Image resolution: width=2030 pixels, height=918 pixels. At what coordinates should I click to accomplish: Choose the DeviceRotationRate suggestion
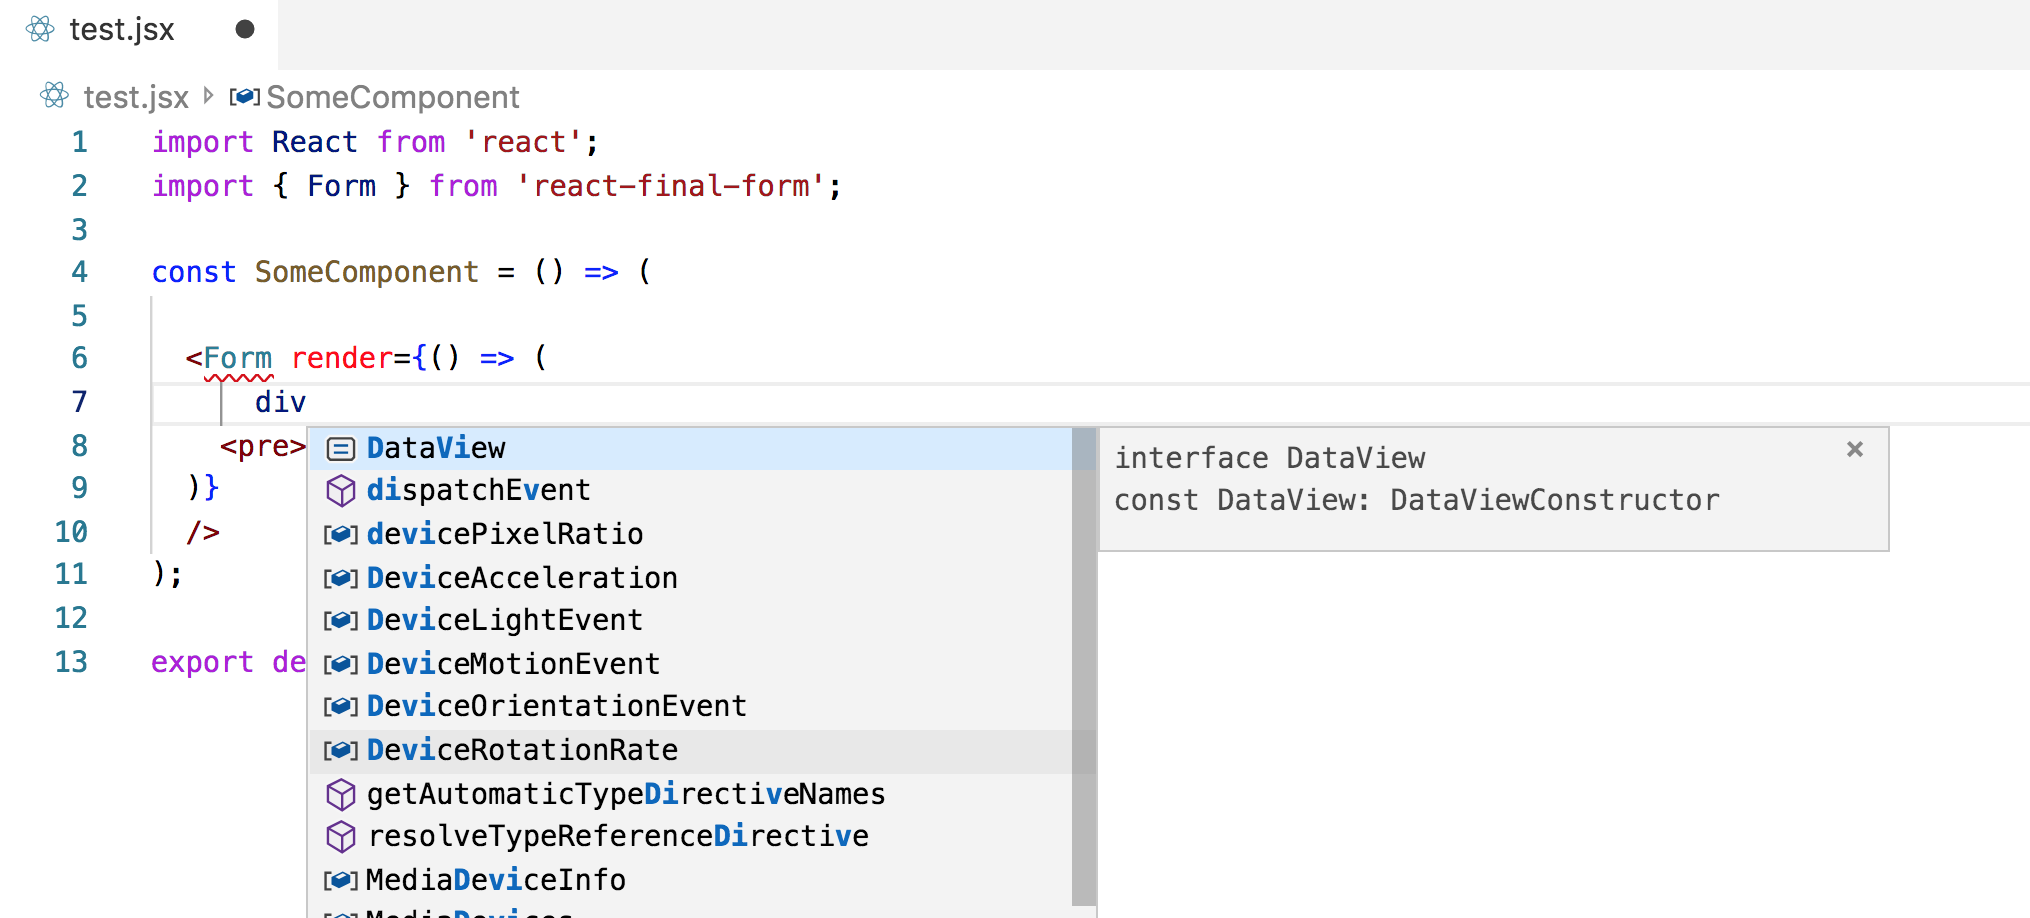point(521,749)
